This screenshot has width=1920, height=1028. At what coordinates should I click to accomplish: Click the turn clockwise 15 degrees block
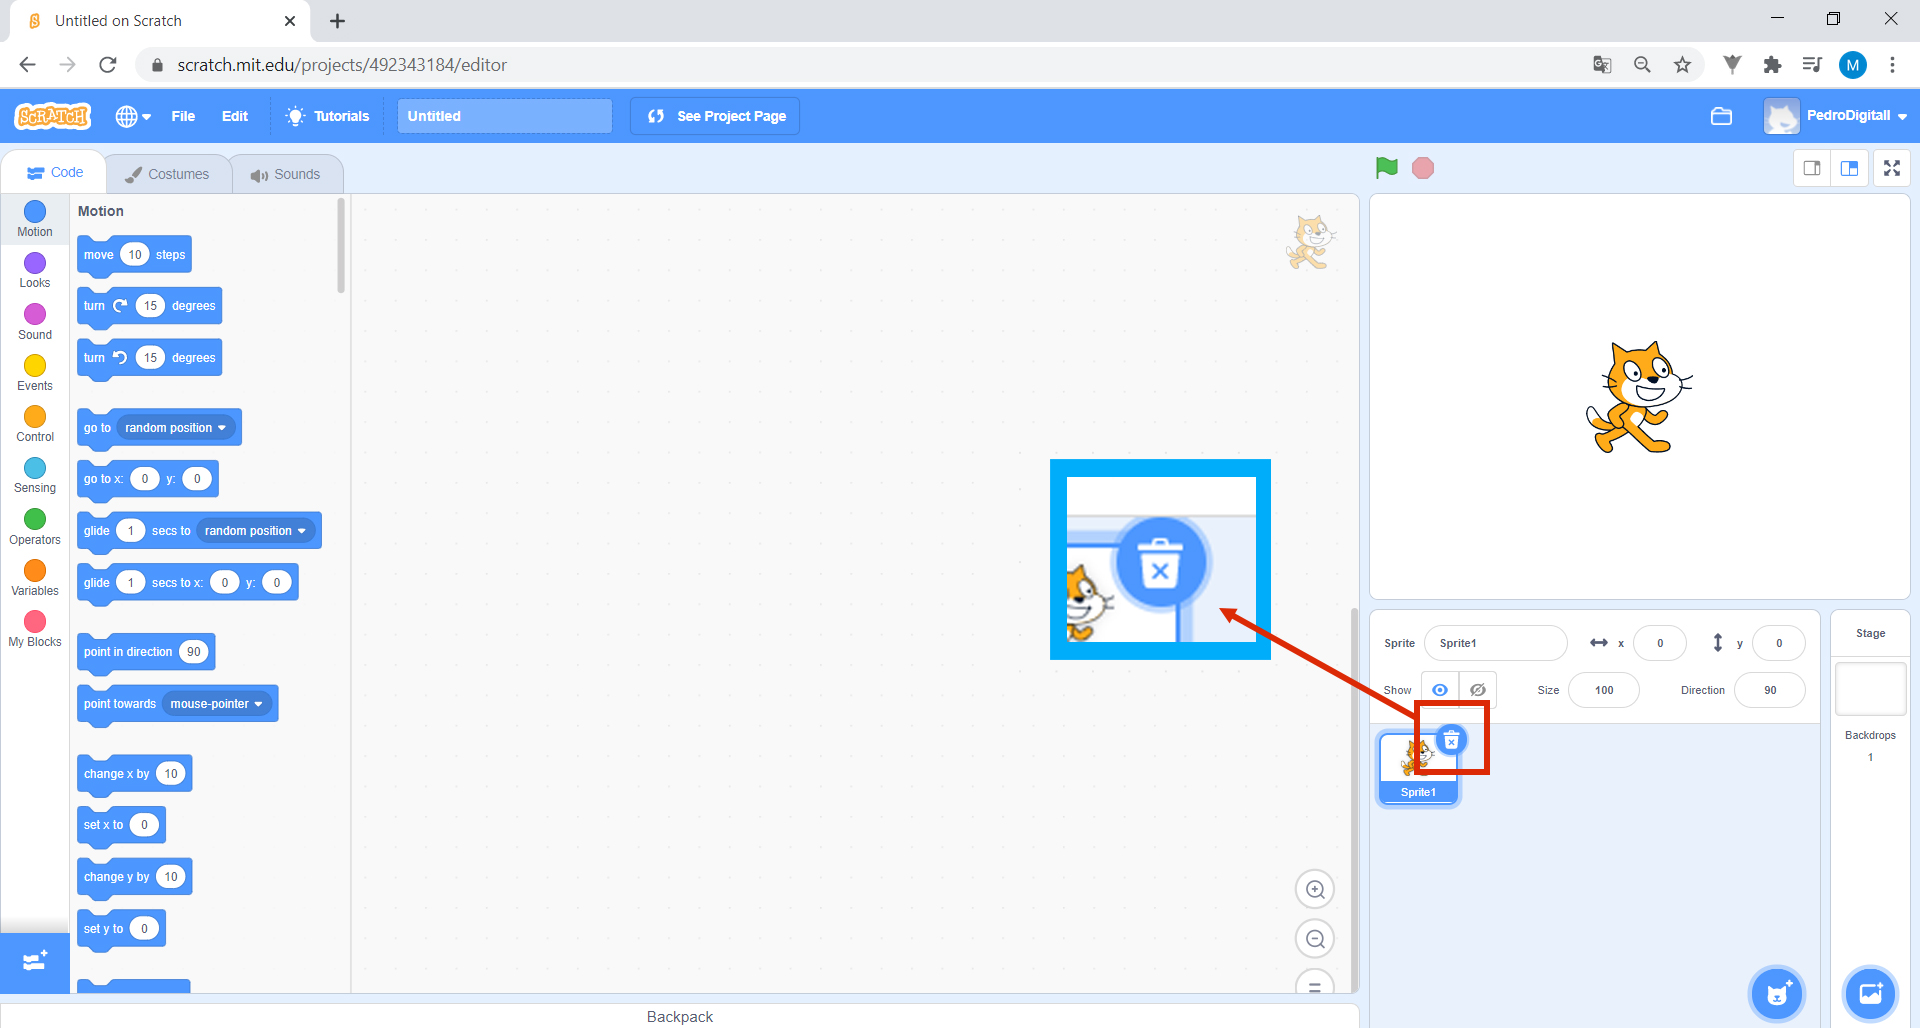tap(149, 306)
